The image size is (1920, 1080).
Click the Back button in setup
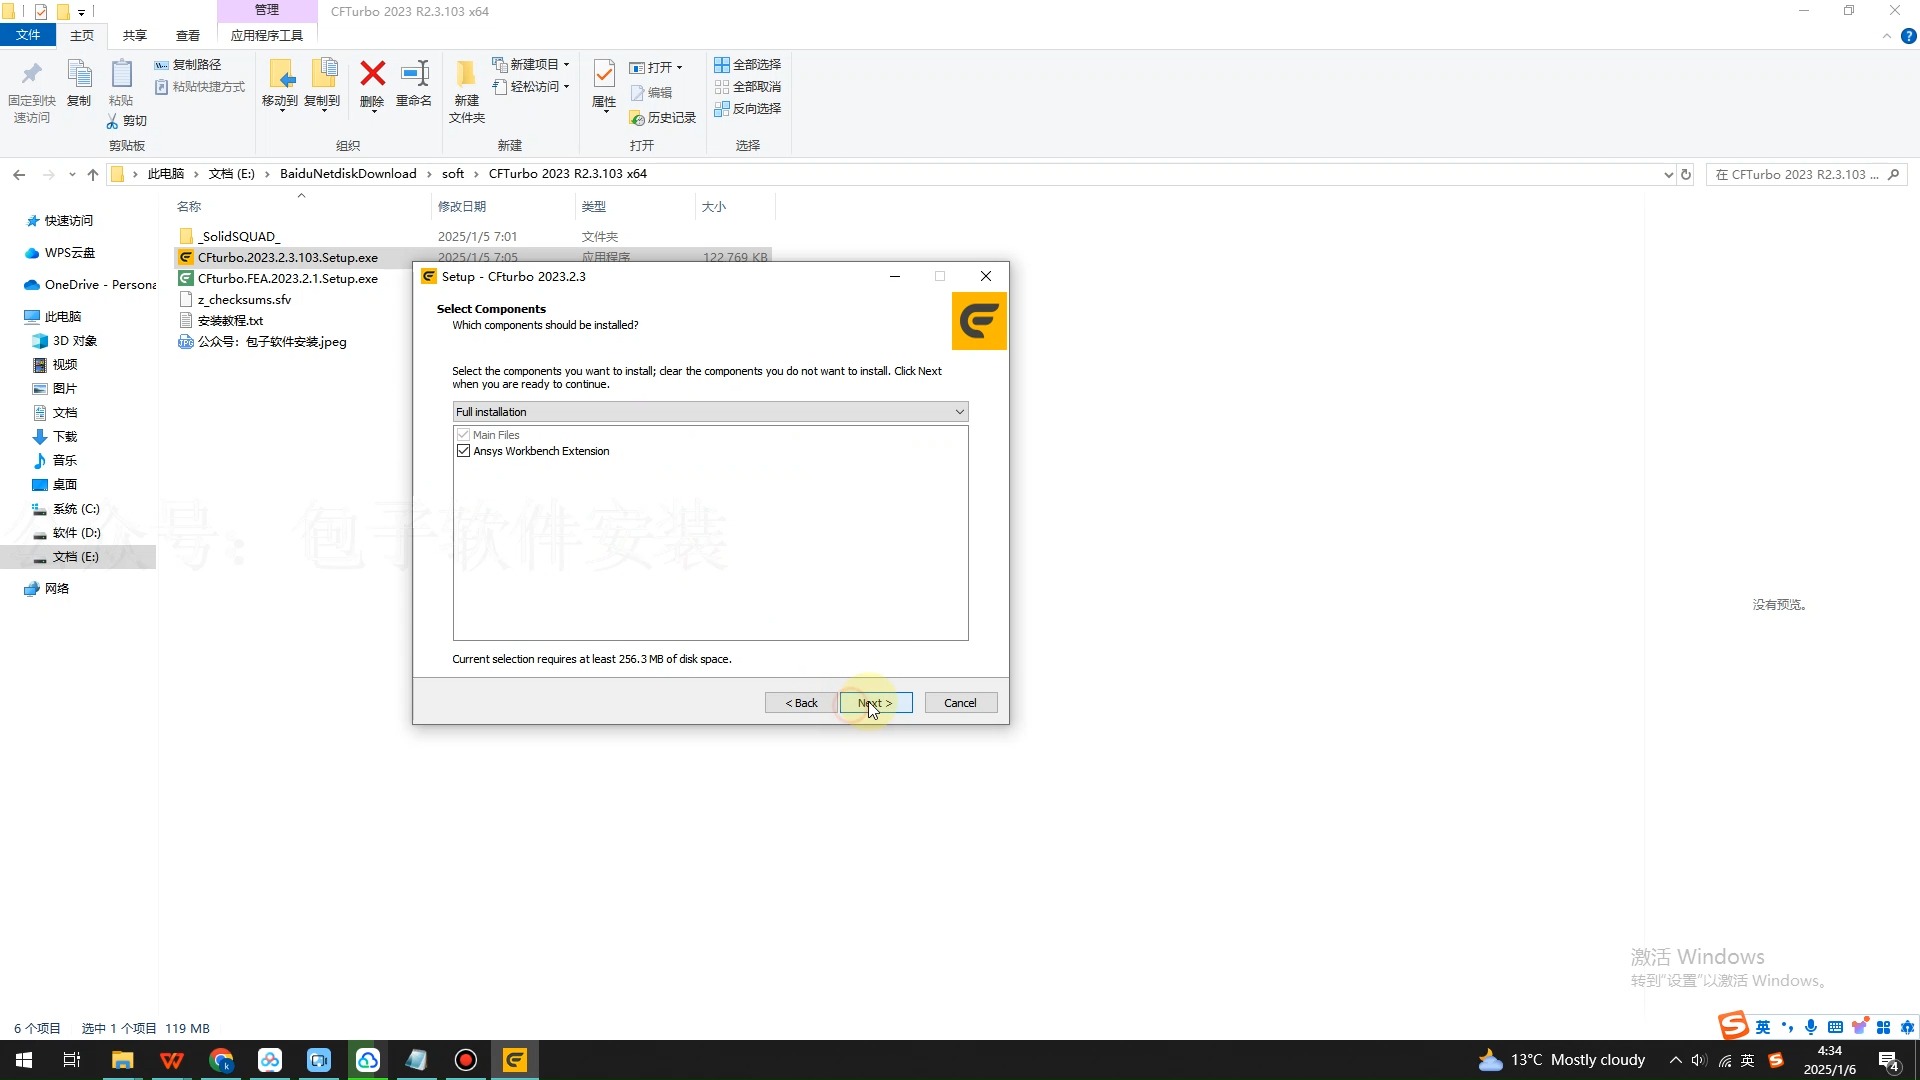pos(801,703)
